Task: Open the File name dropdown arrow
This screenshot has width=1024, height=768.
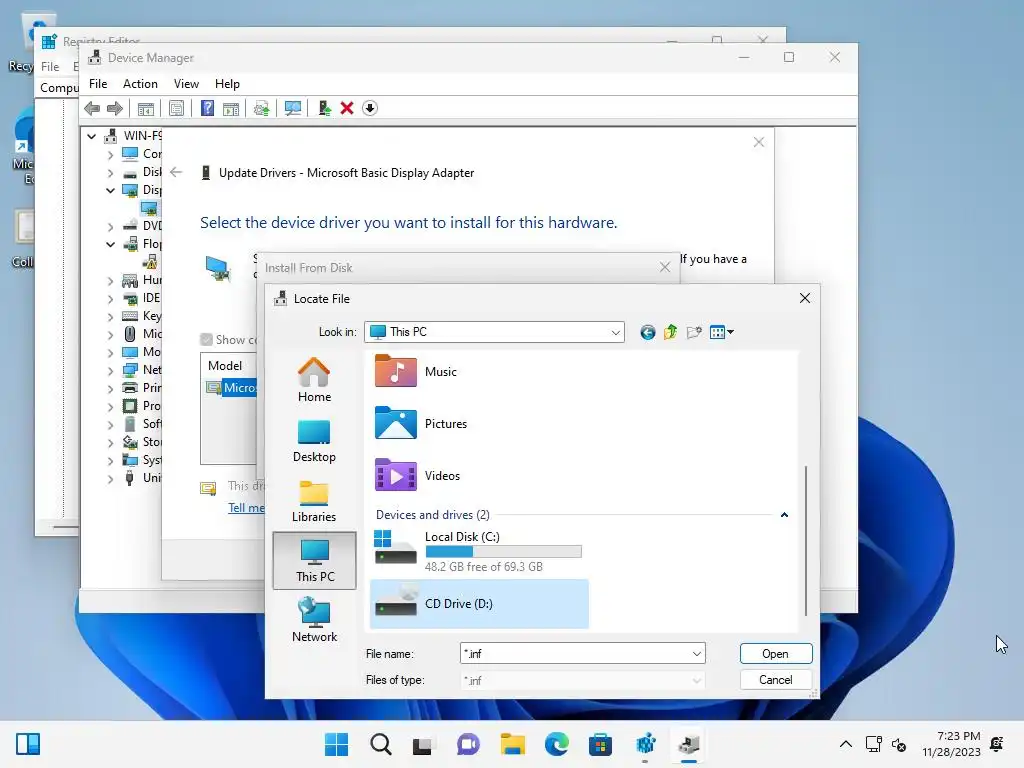Action: [697, 654]
